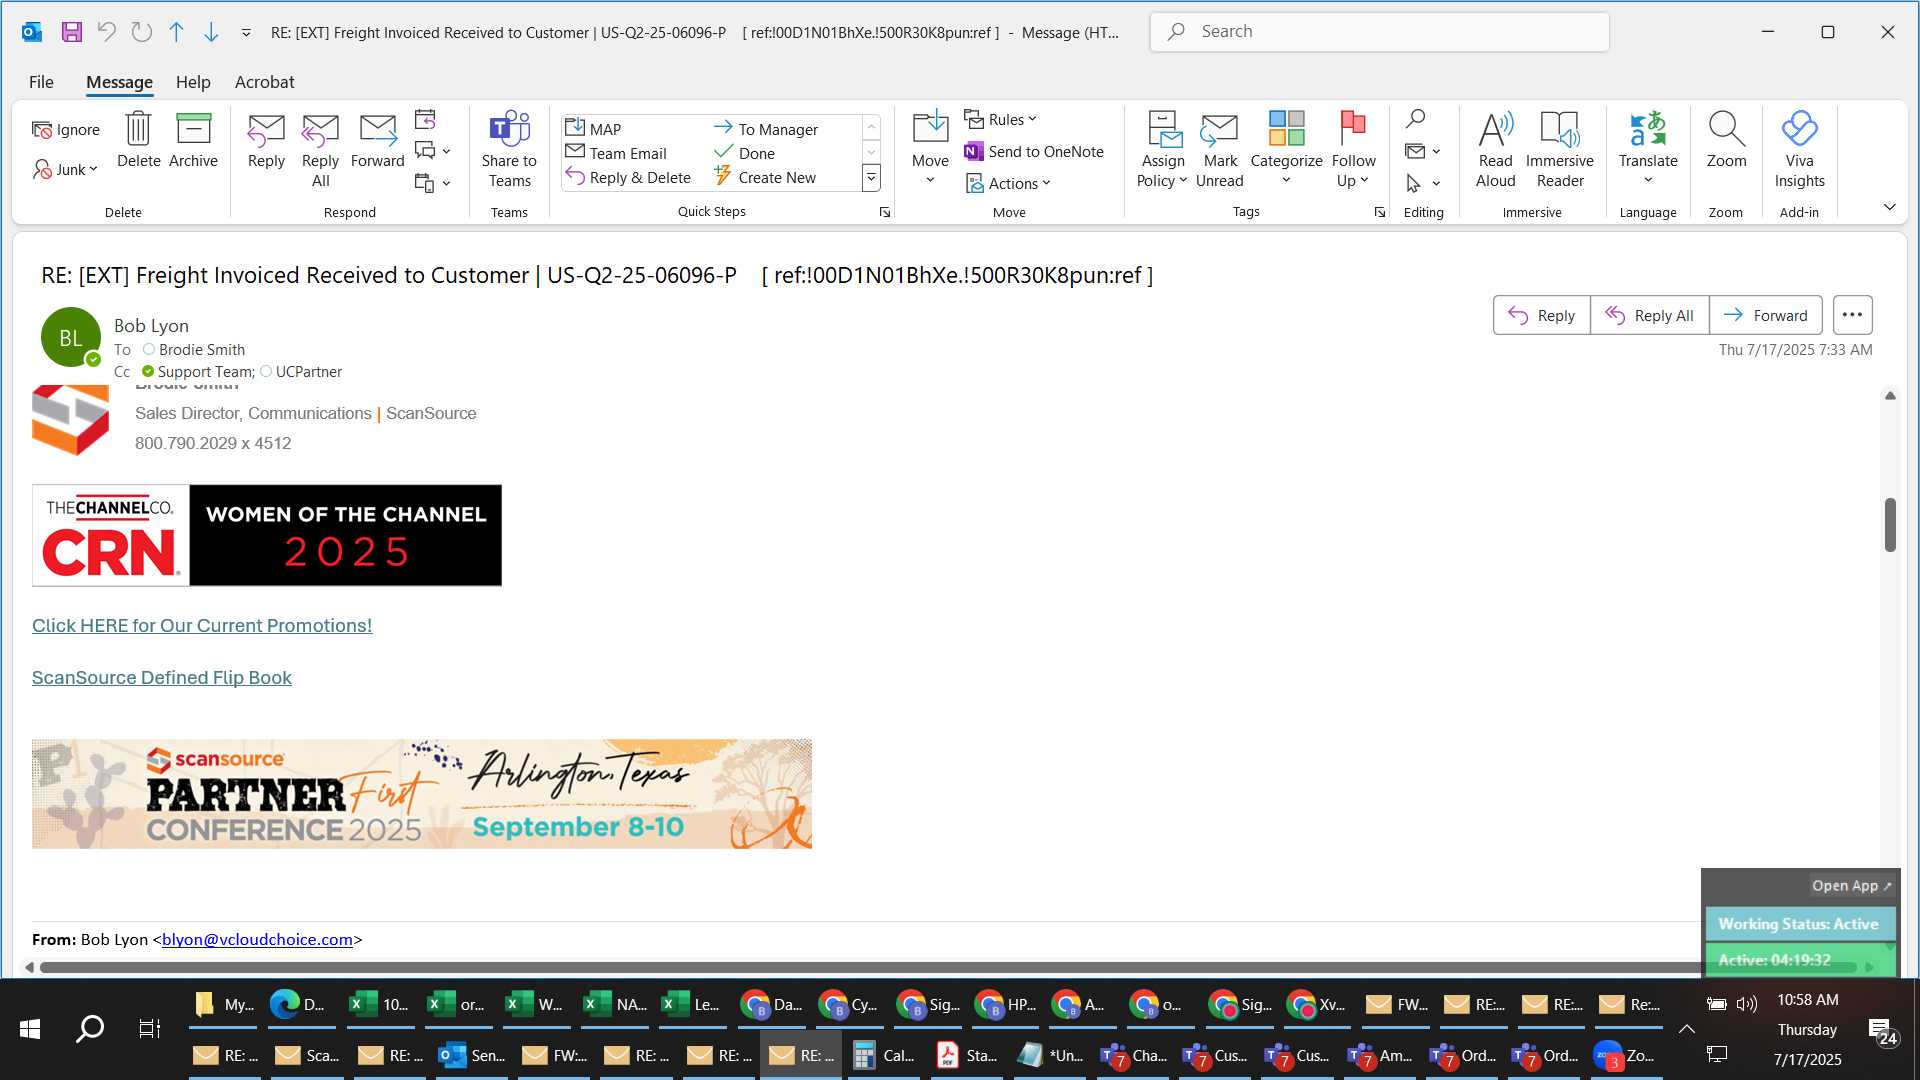Click the Forward icon in the ribbon

[x=377, y=140]
